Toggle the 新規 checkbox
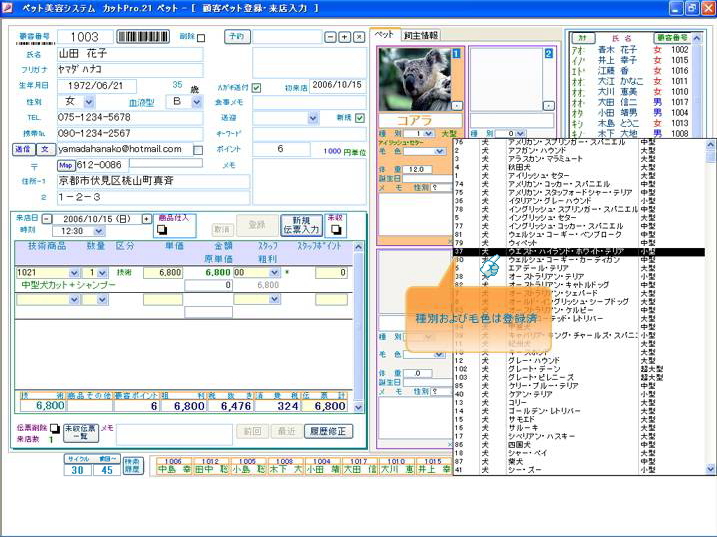The height and width of the screenshot is (538, 717). coord(360,118)
